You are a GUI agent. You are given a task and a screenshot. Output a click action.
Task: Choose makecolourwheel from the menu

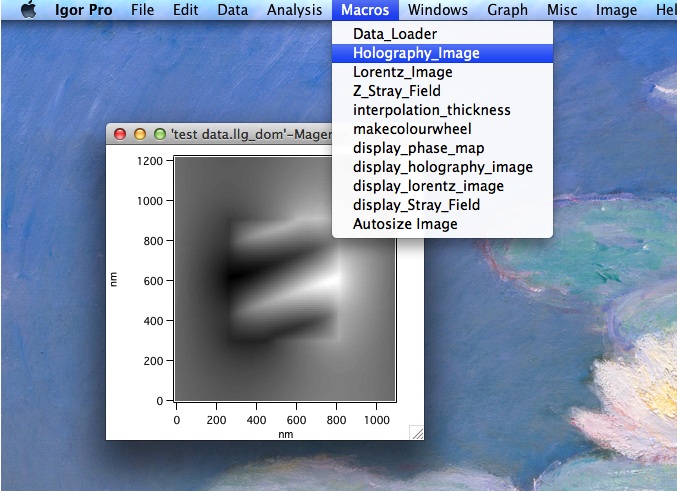[412, 129]
